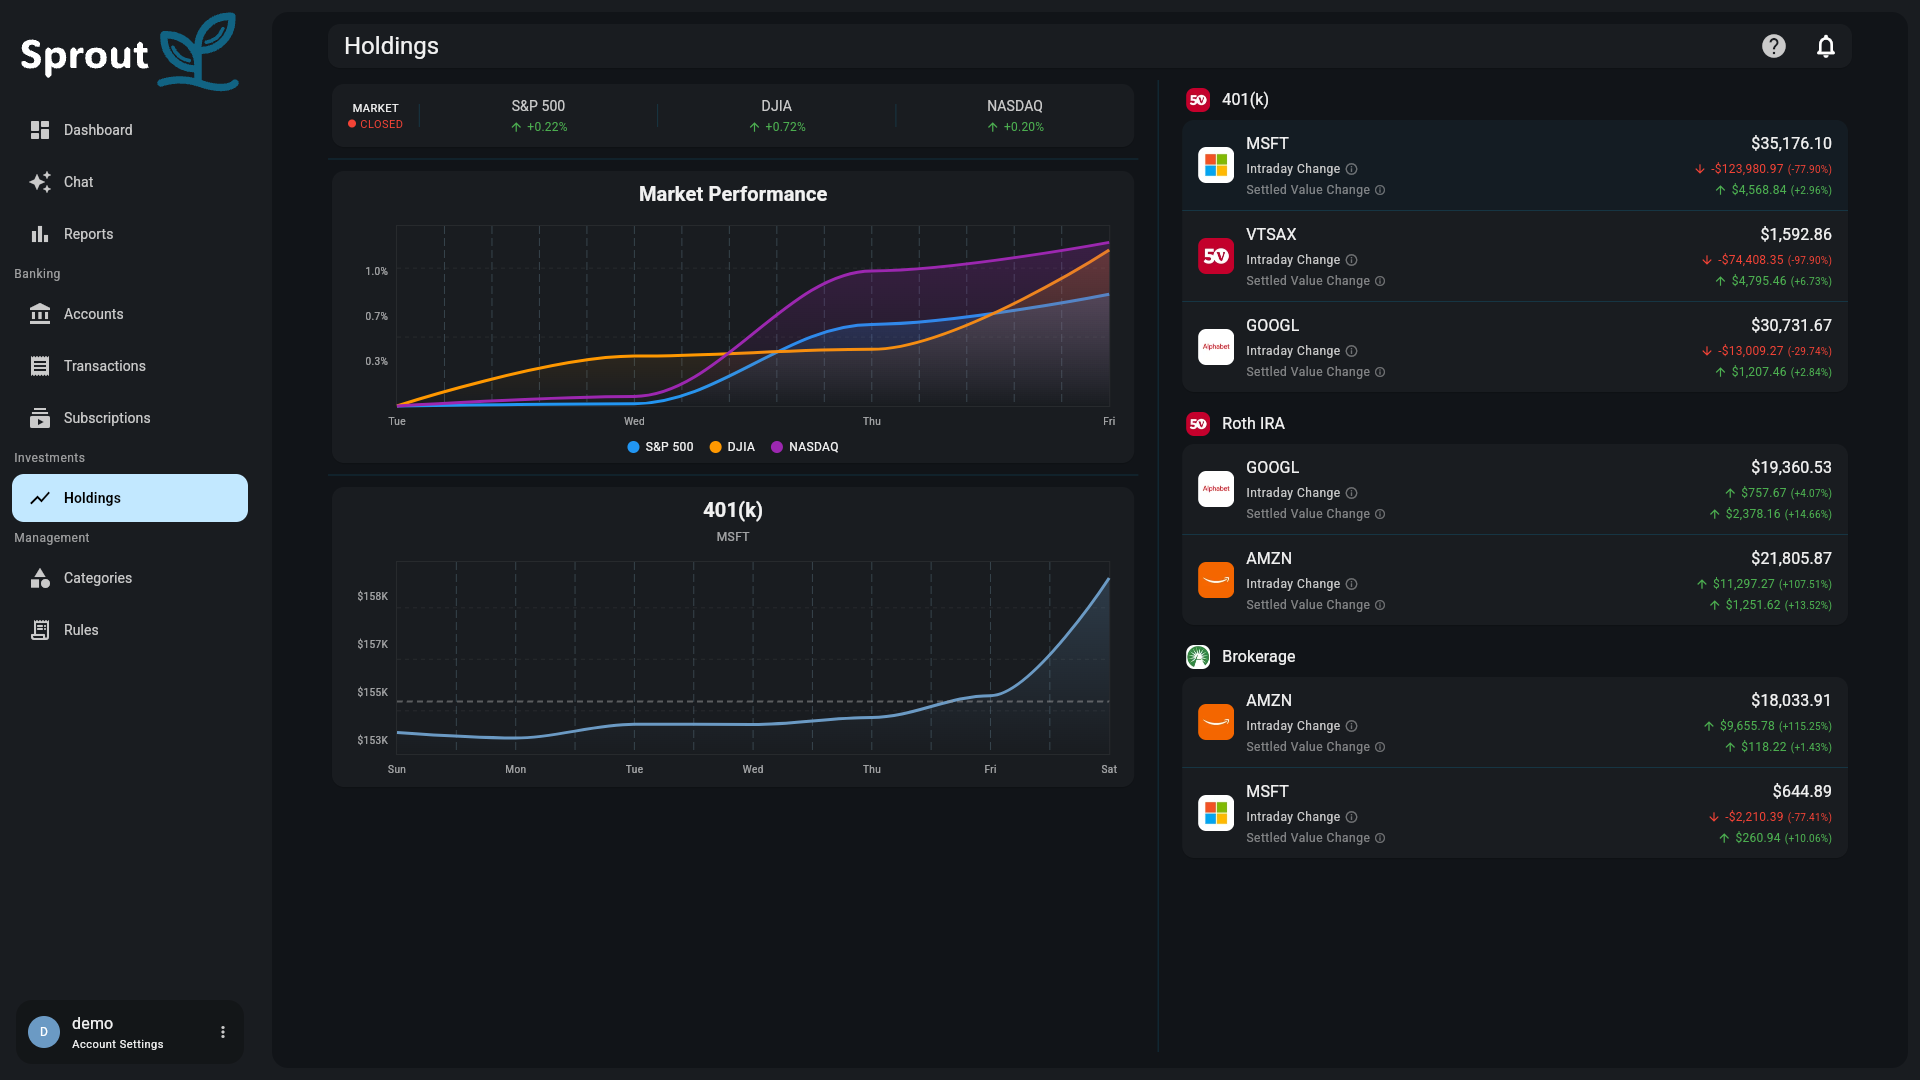Toggle S&P 500 series in chart legend
This screenshot has width=1920, height=1080.
660,447
